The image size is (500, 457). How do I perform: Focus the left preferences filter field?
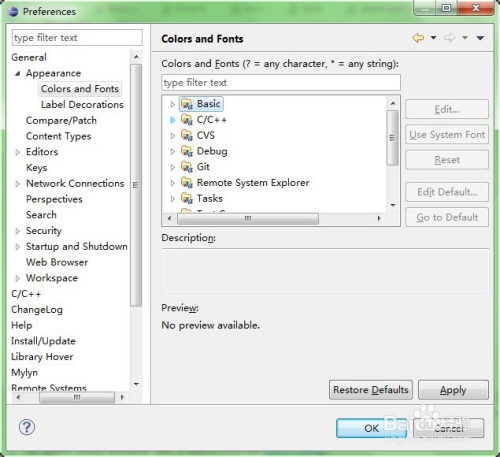pos(77,38)
